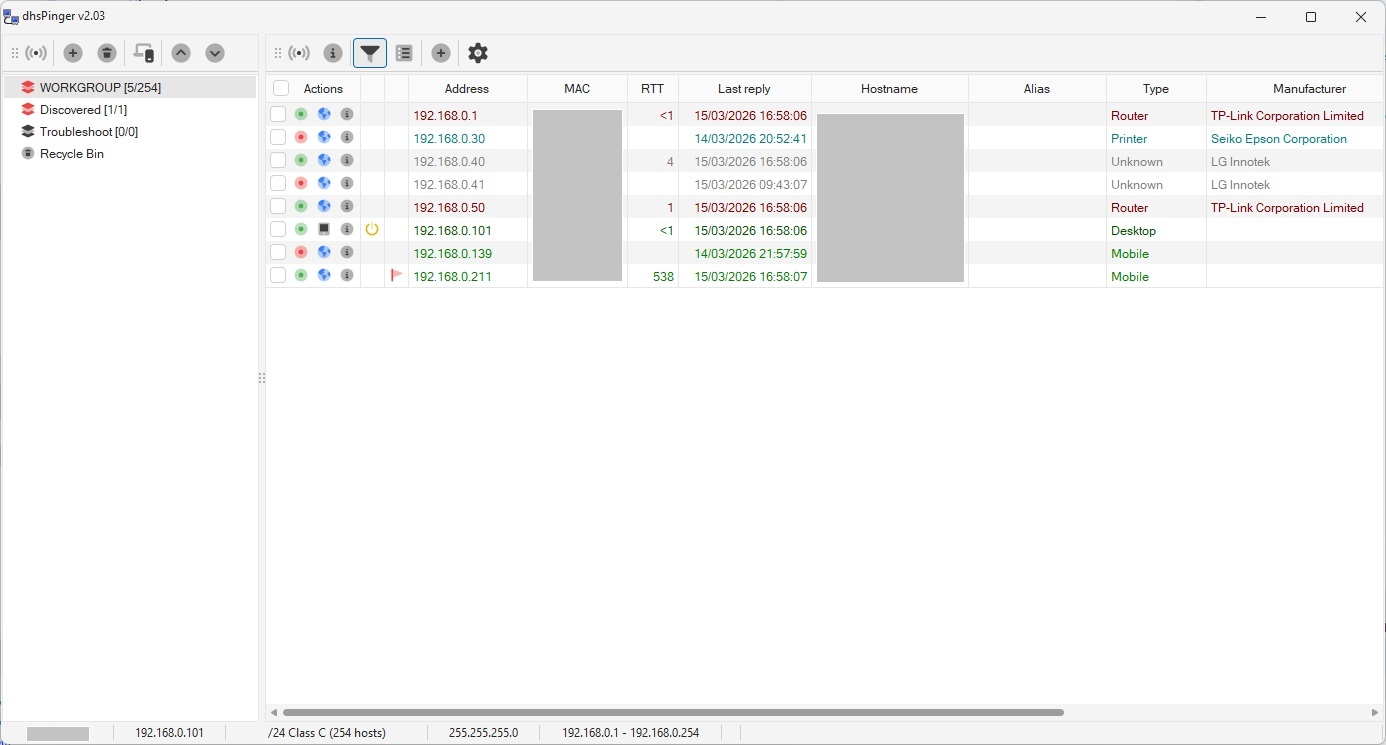Click the up chevron to move selection up

181,53
